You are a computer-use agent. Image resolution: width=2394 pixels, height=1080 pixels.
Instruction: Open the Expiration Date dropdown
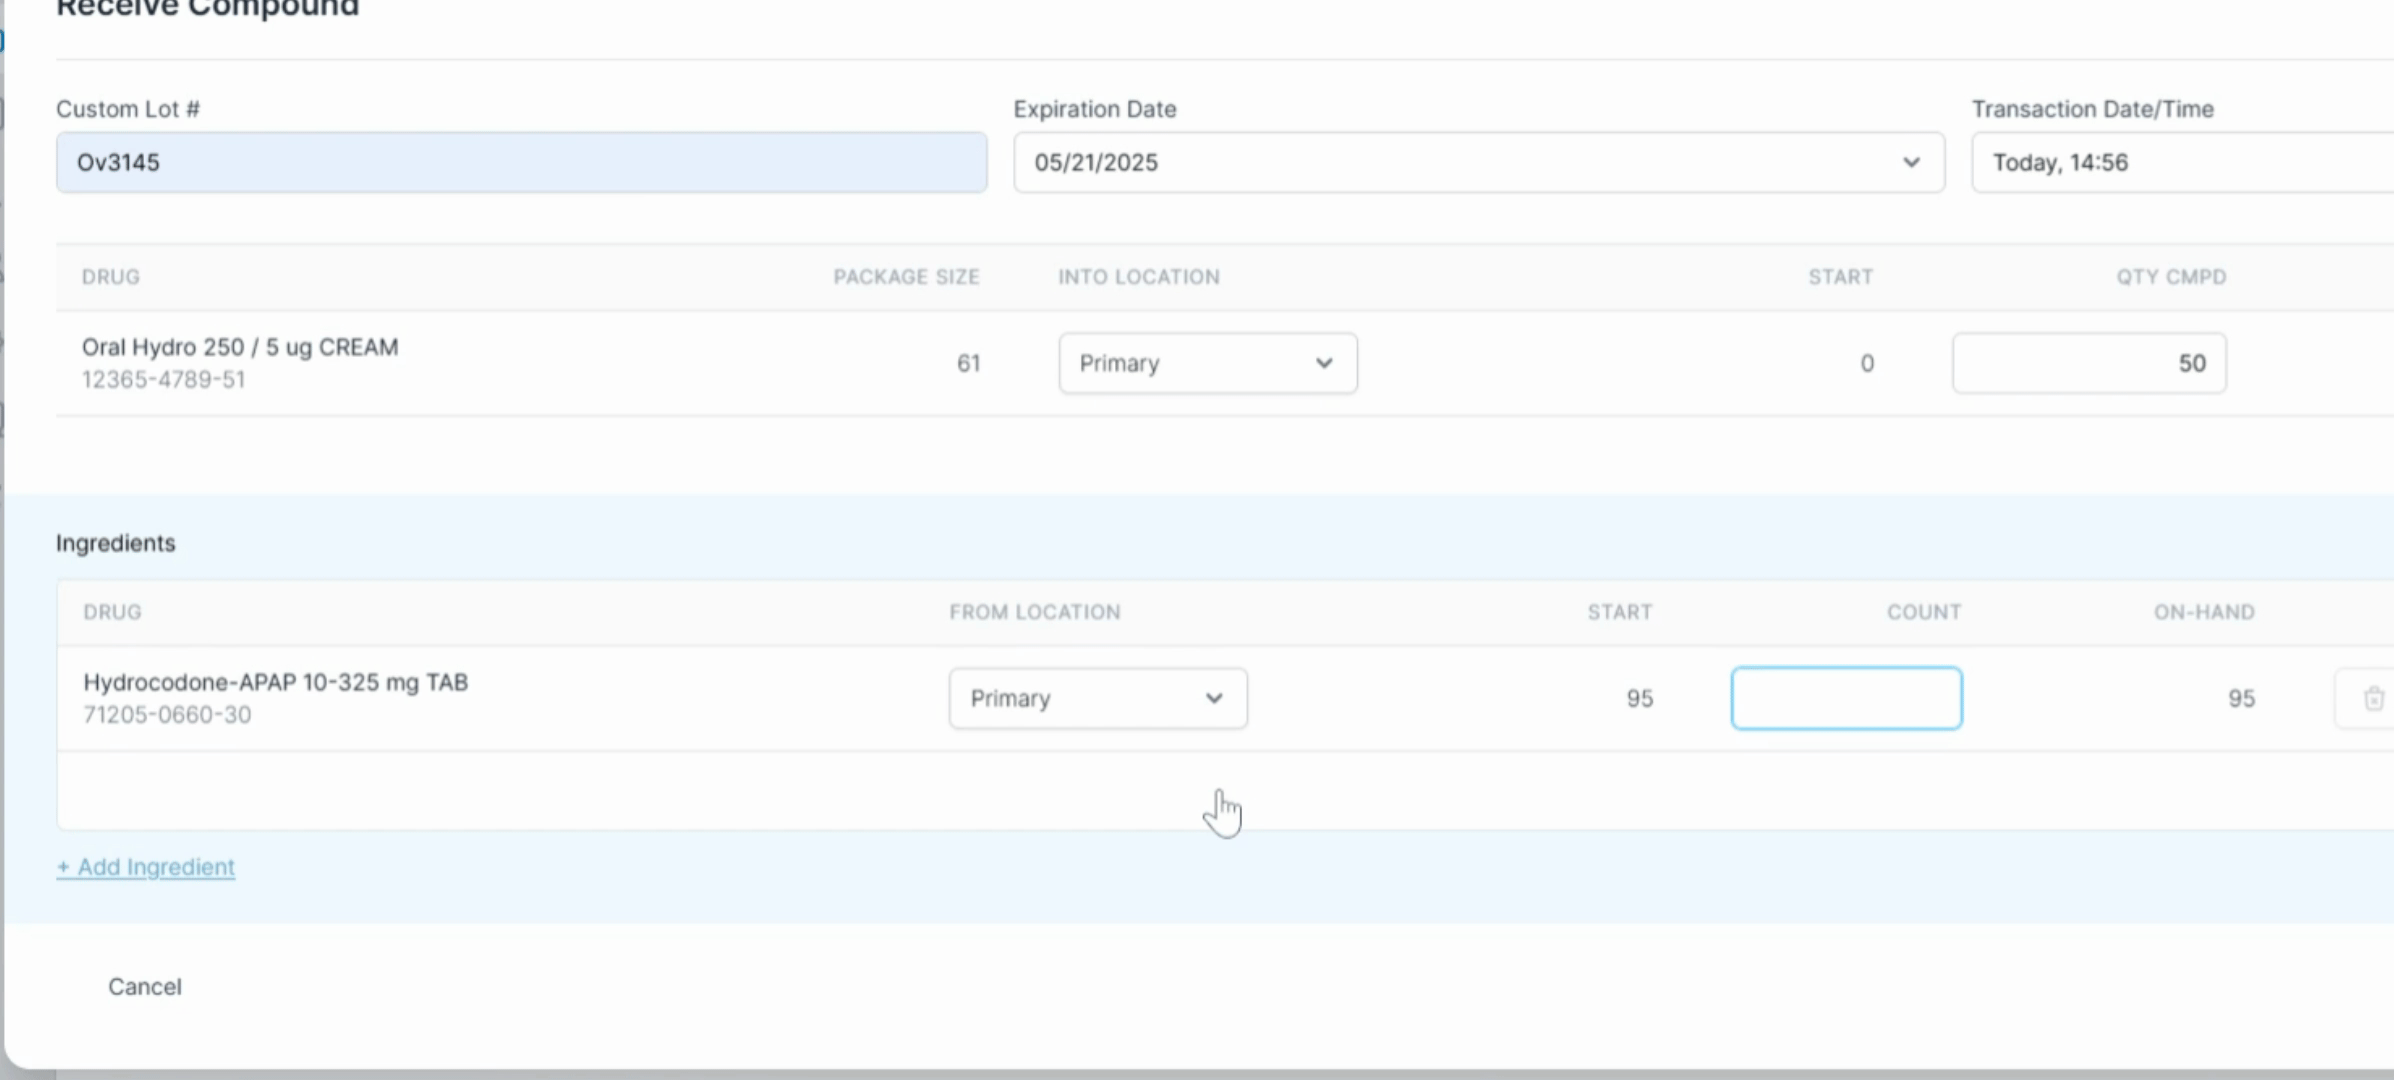pos(1913,162)
